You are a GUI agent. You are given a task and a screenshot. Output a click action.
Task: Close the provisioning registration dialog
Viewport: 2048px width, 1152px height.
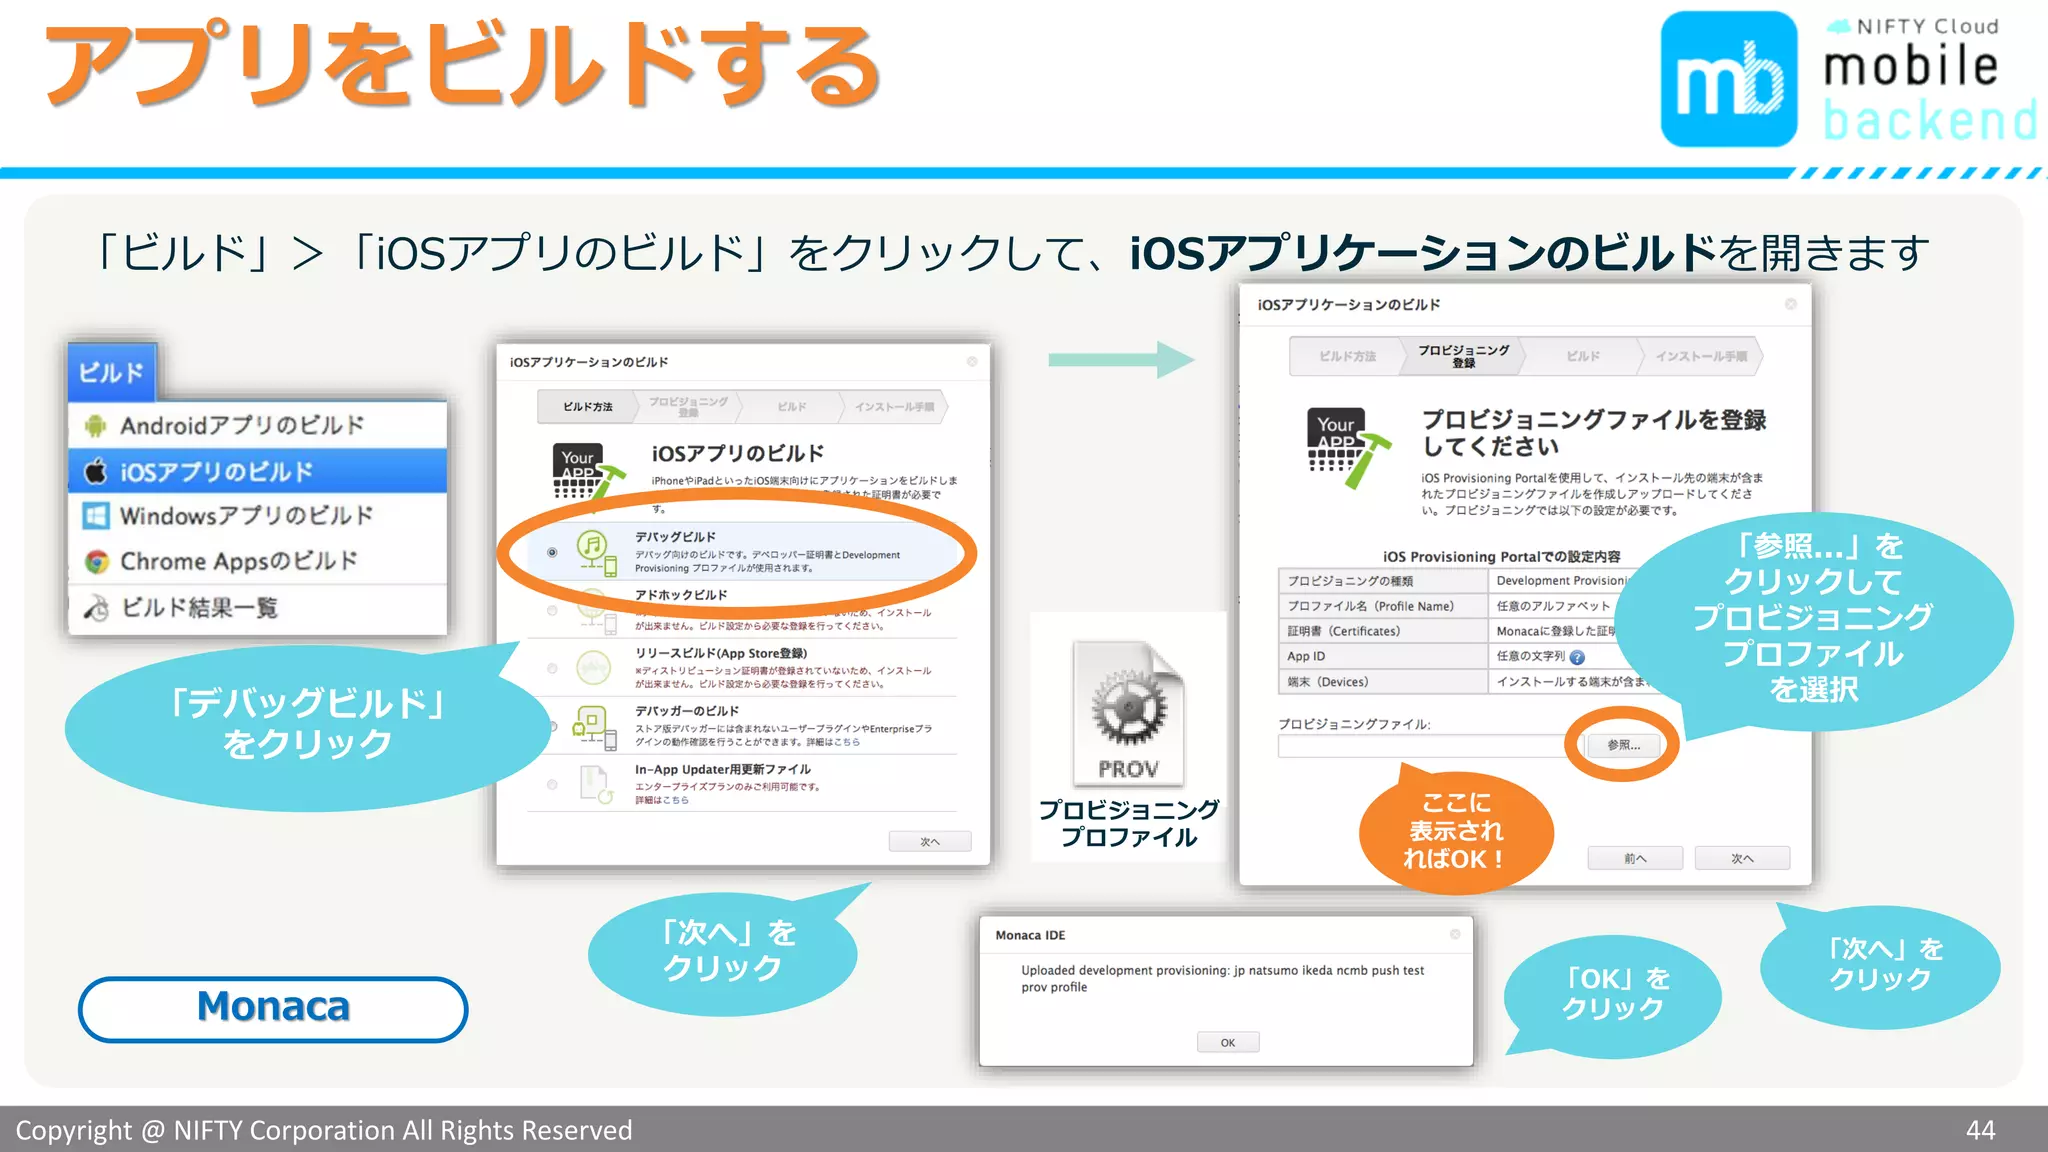coord(1791,304)
